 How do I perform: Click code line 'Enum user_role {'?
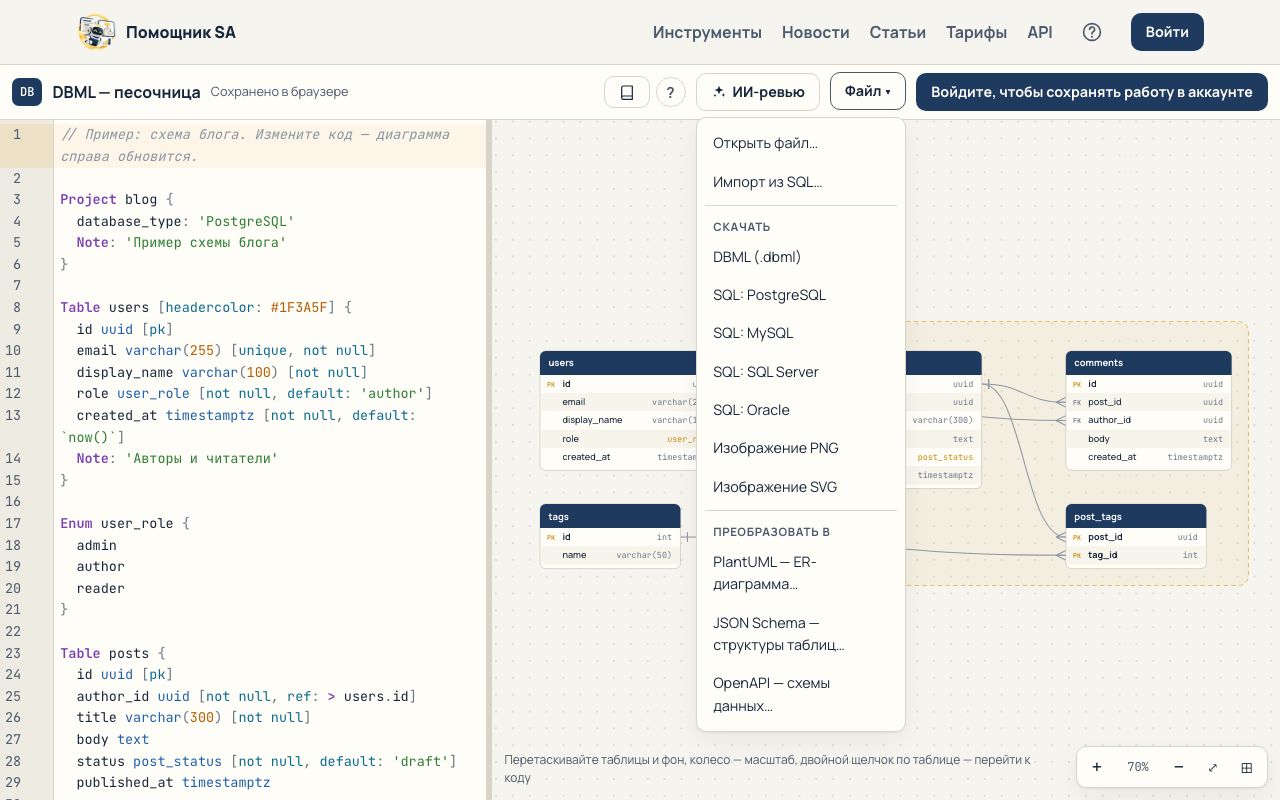(x=125, y=523)
